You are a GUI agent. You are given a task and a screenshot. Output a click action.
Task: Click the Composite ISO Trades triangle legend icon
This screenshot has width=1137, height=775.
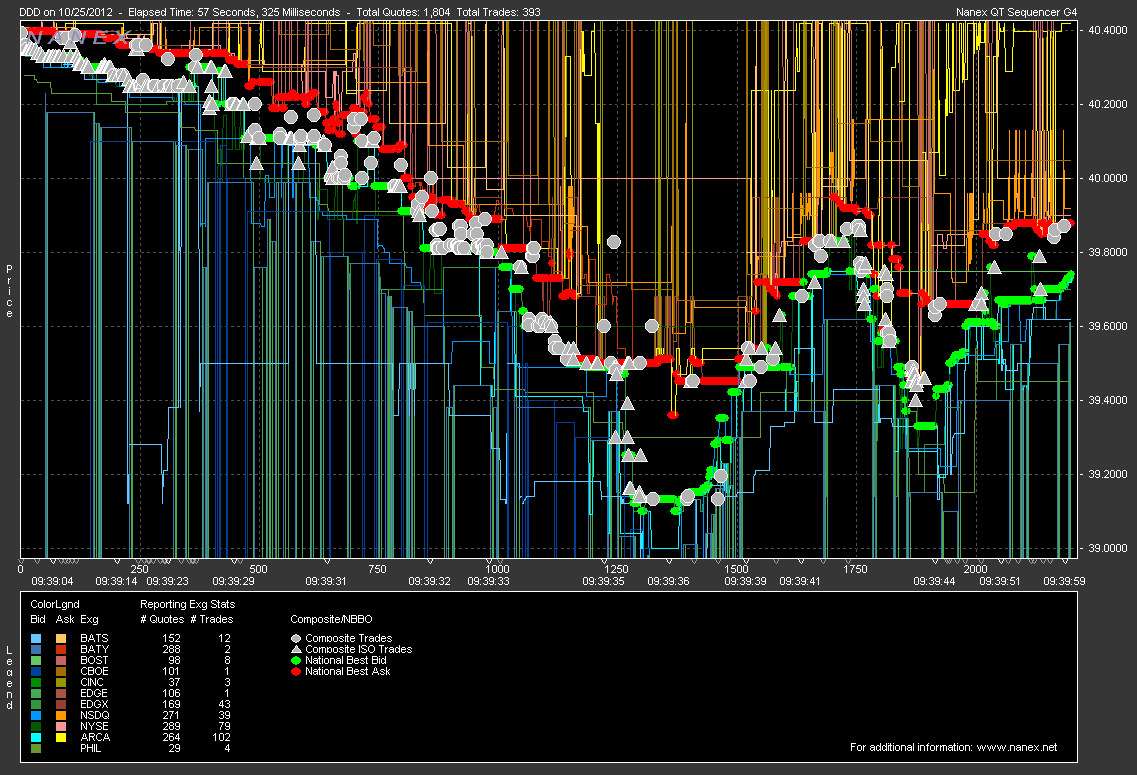point(296,650)
